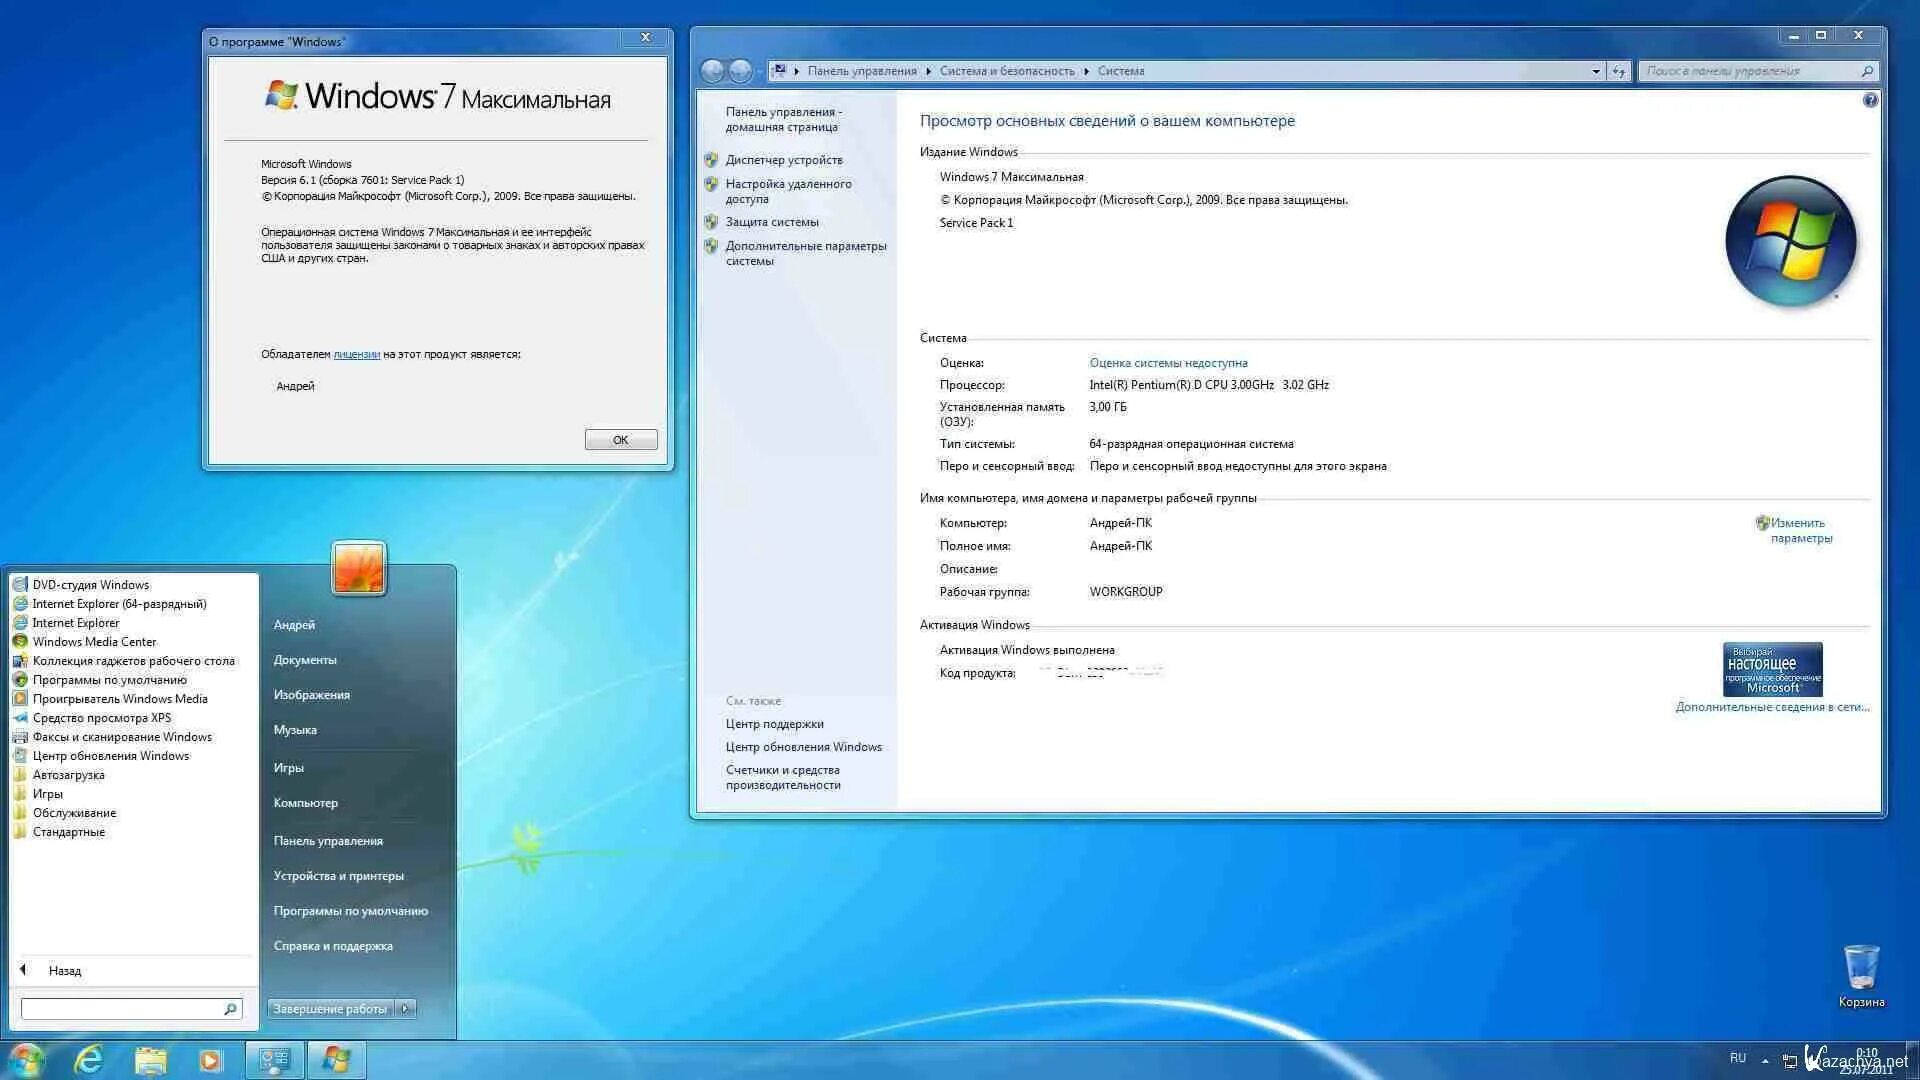This screenshot has height=1080, width=1920.
Task: Click RU language indicator in tray
Action: tap(1738, 1058)
